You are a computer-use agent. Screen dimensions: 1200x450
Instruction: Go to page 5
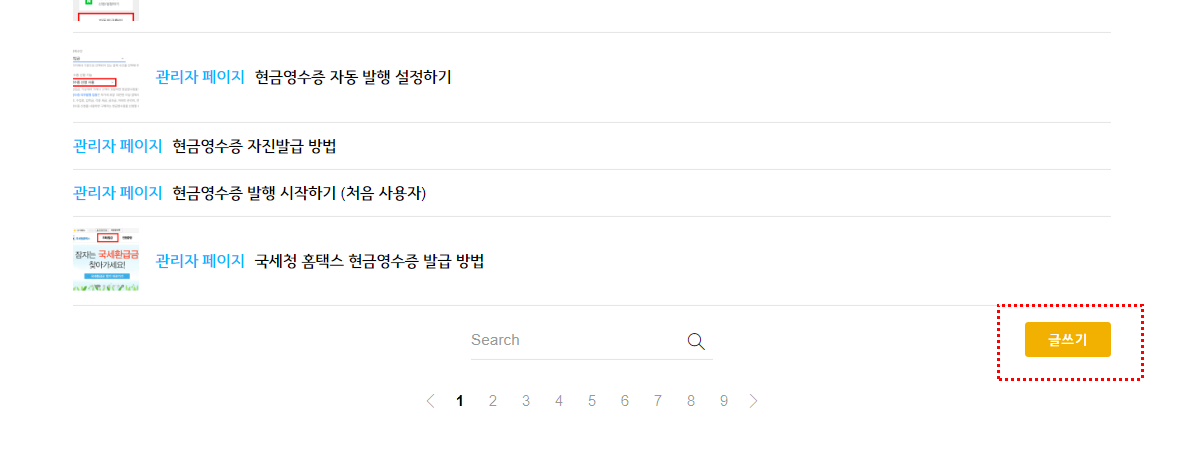592,401
